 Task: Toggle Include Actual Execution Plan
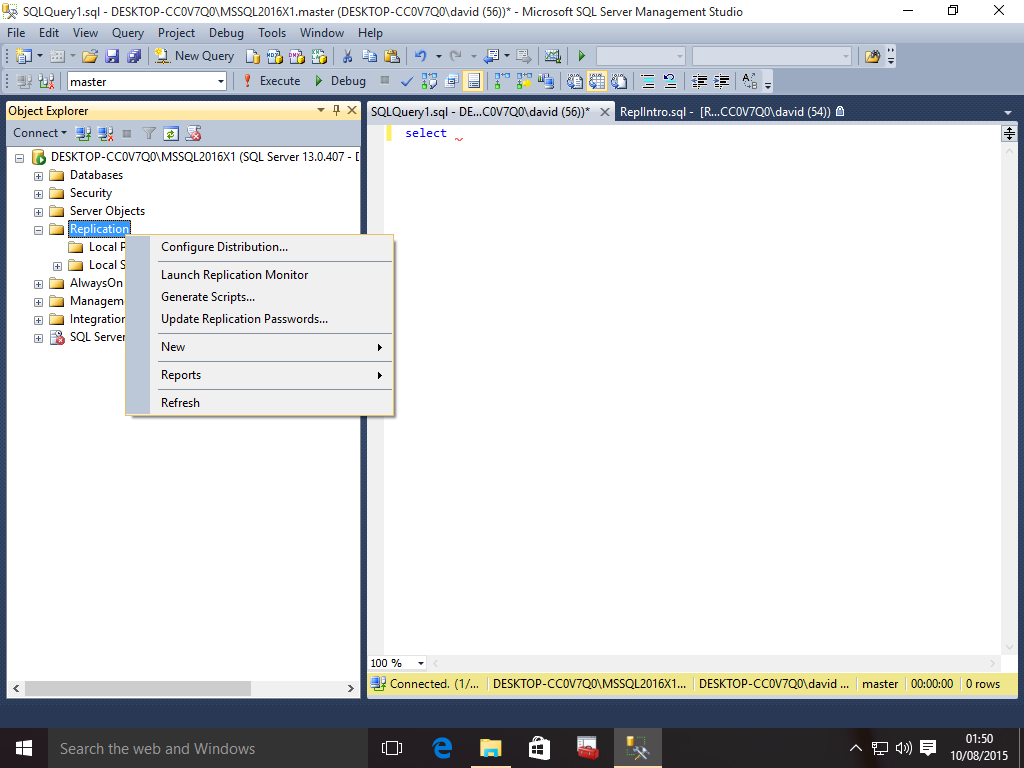tap(498, 81)
